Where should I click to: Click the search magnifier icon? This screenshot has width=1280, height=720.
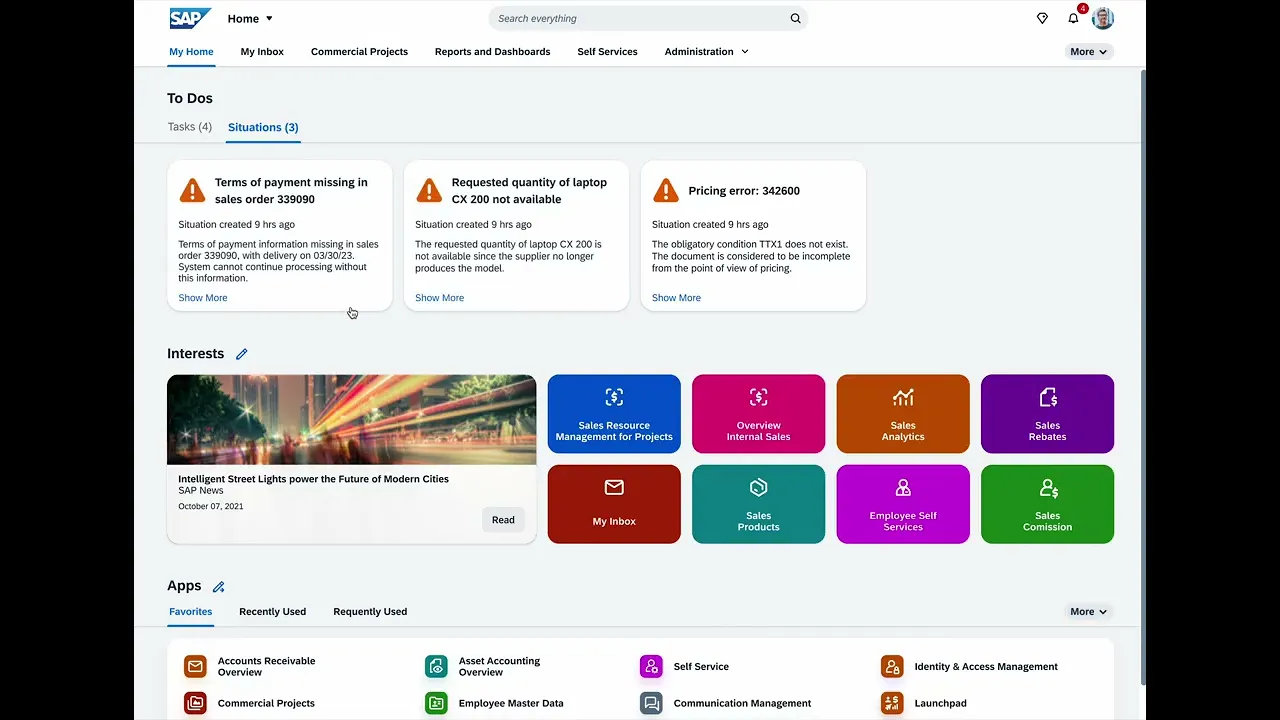tap(795, 18)
